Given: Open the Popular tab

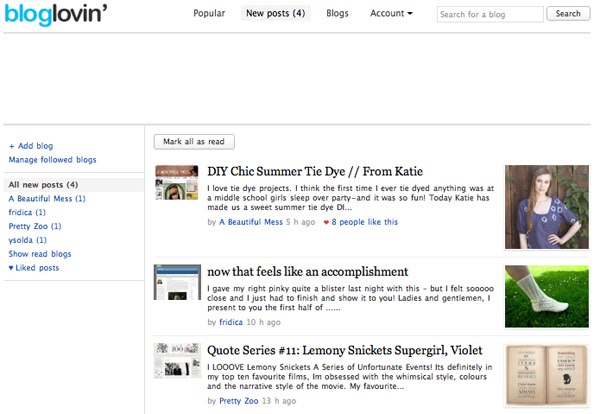Looking at the screenshot, I should (x=209, y=13).
